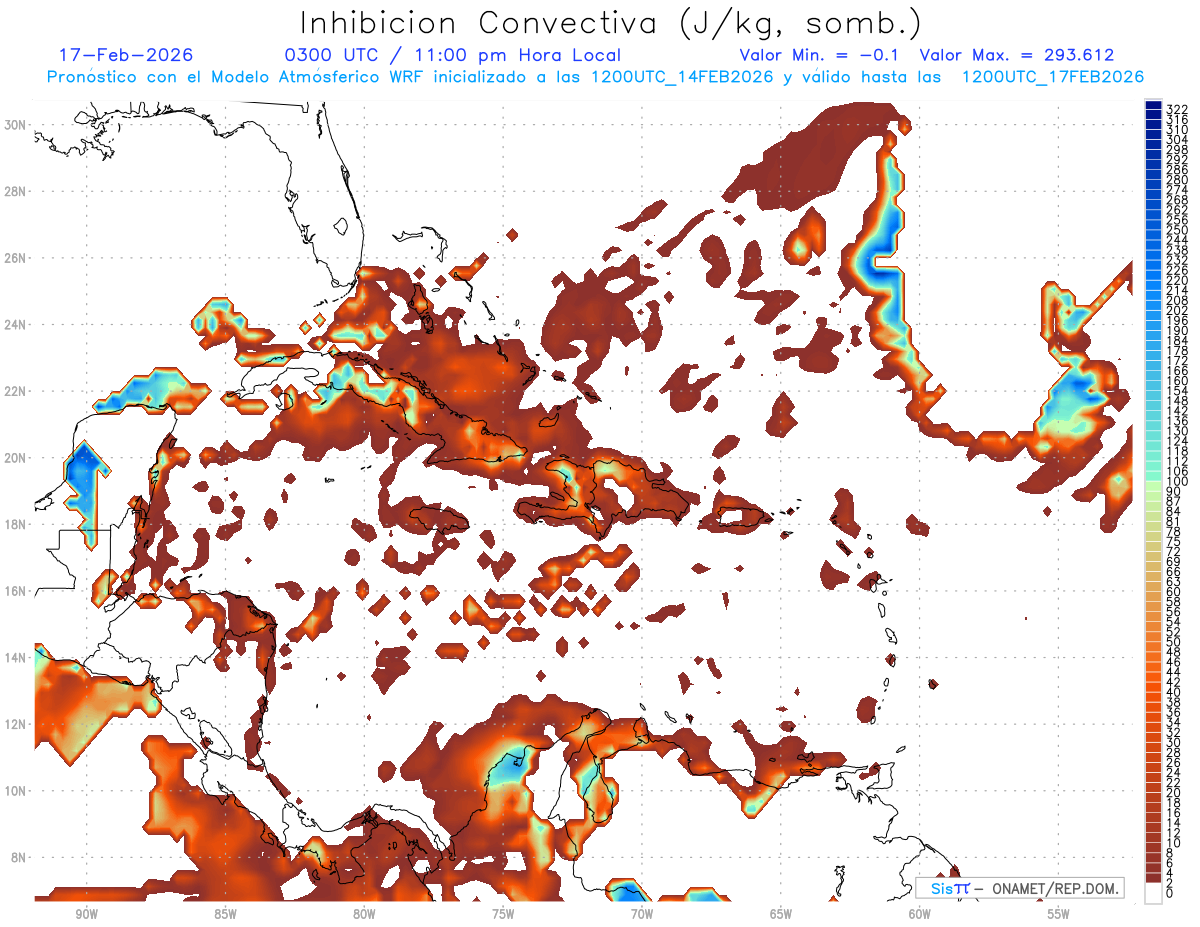Screen dimensions: 1200x927
Task: Click the '55W' longitude label
Action: click(x=1059, y=914)
